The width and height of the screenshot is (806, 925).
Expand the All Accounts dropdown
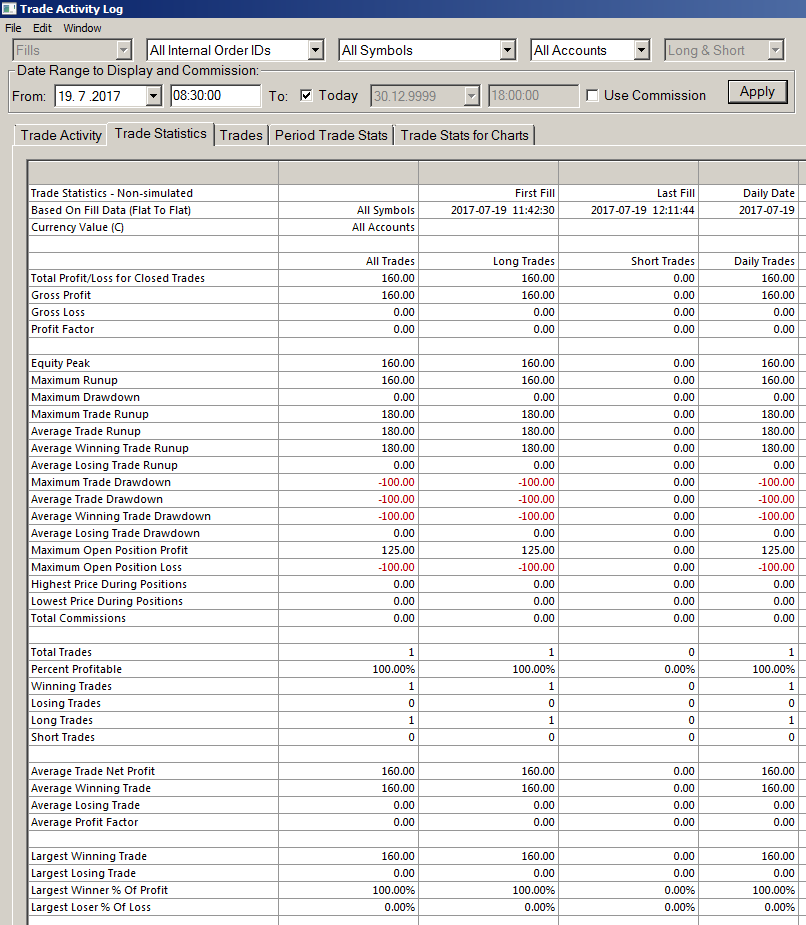pos(642,50)
